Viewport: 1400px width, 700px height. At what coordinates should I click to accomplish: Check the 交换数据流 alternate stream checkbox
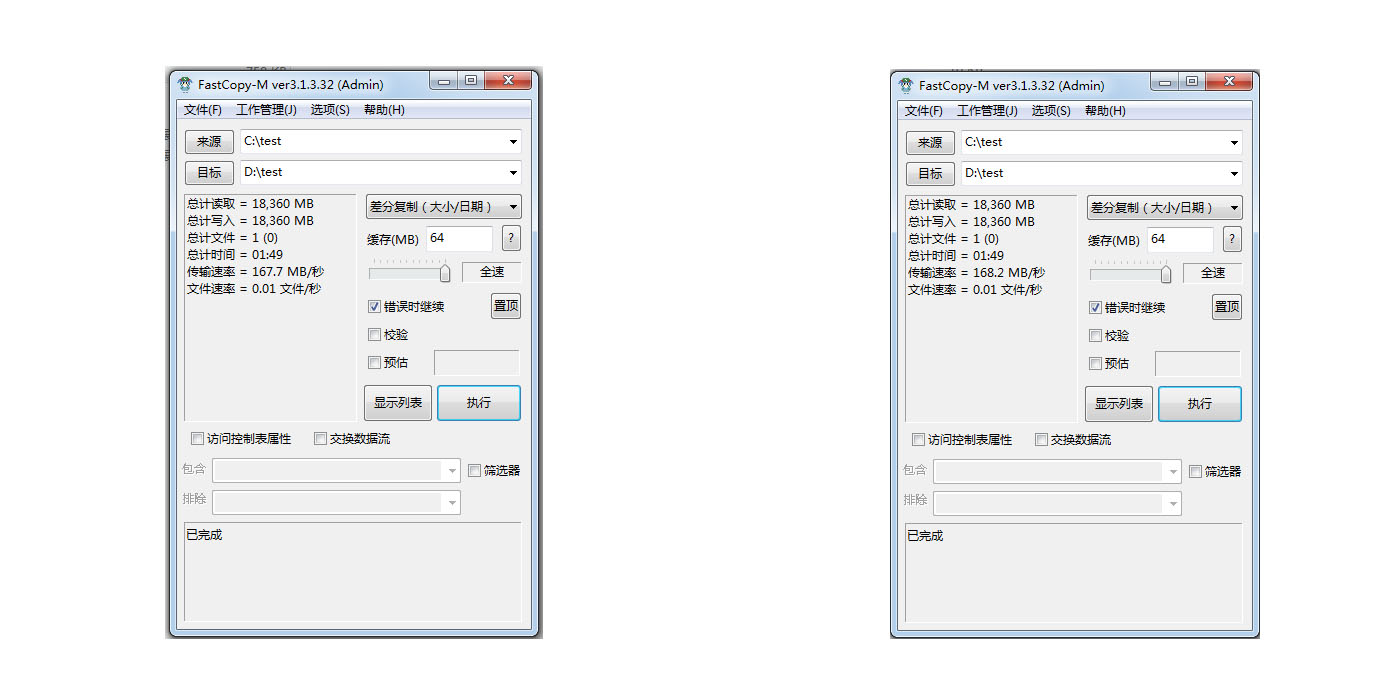coord(321,438)
